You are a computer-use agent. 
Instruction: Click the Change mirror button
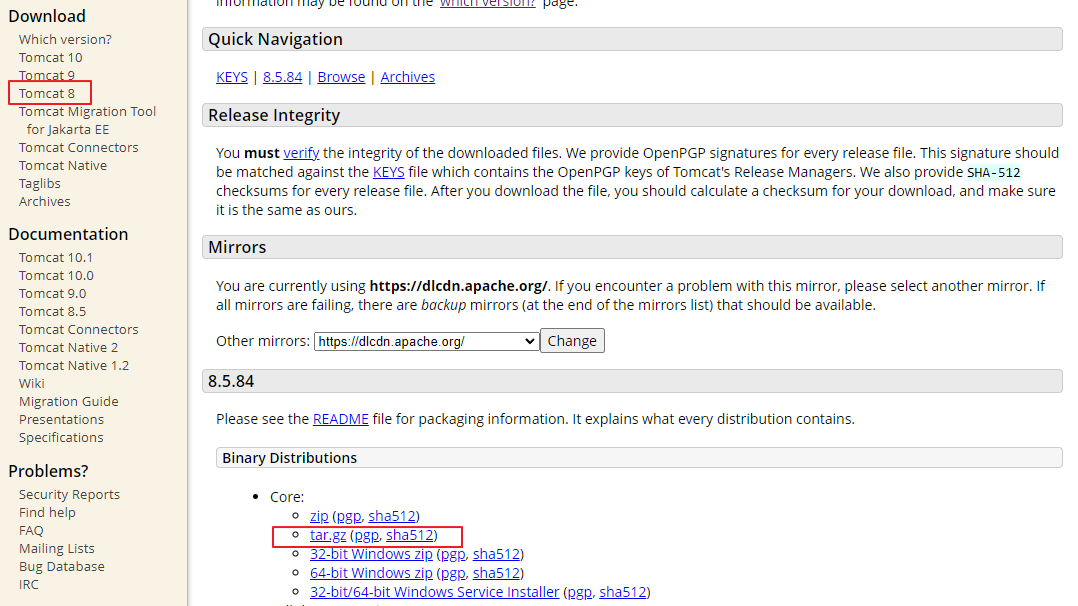(x=572, y=340)
